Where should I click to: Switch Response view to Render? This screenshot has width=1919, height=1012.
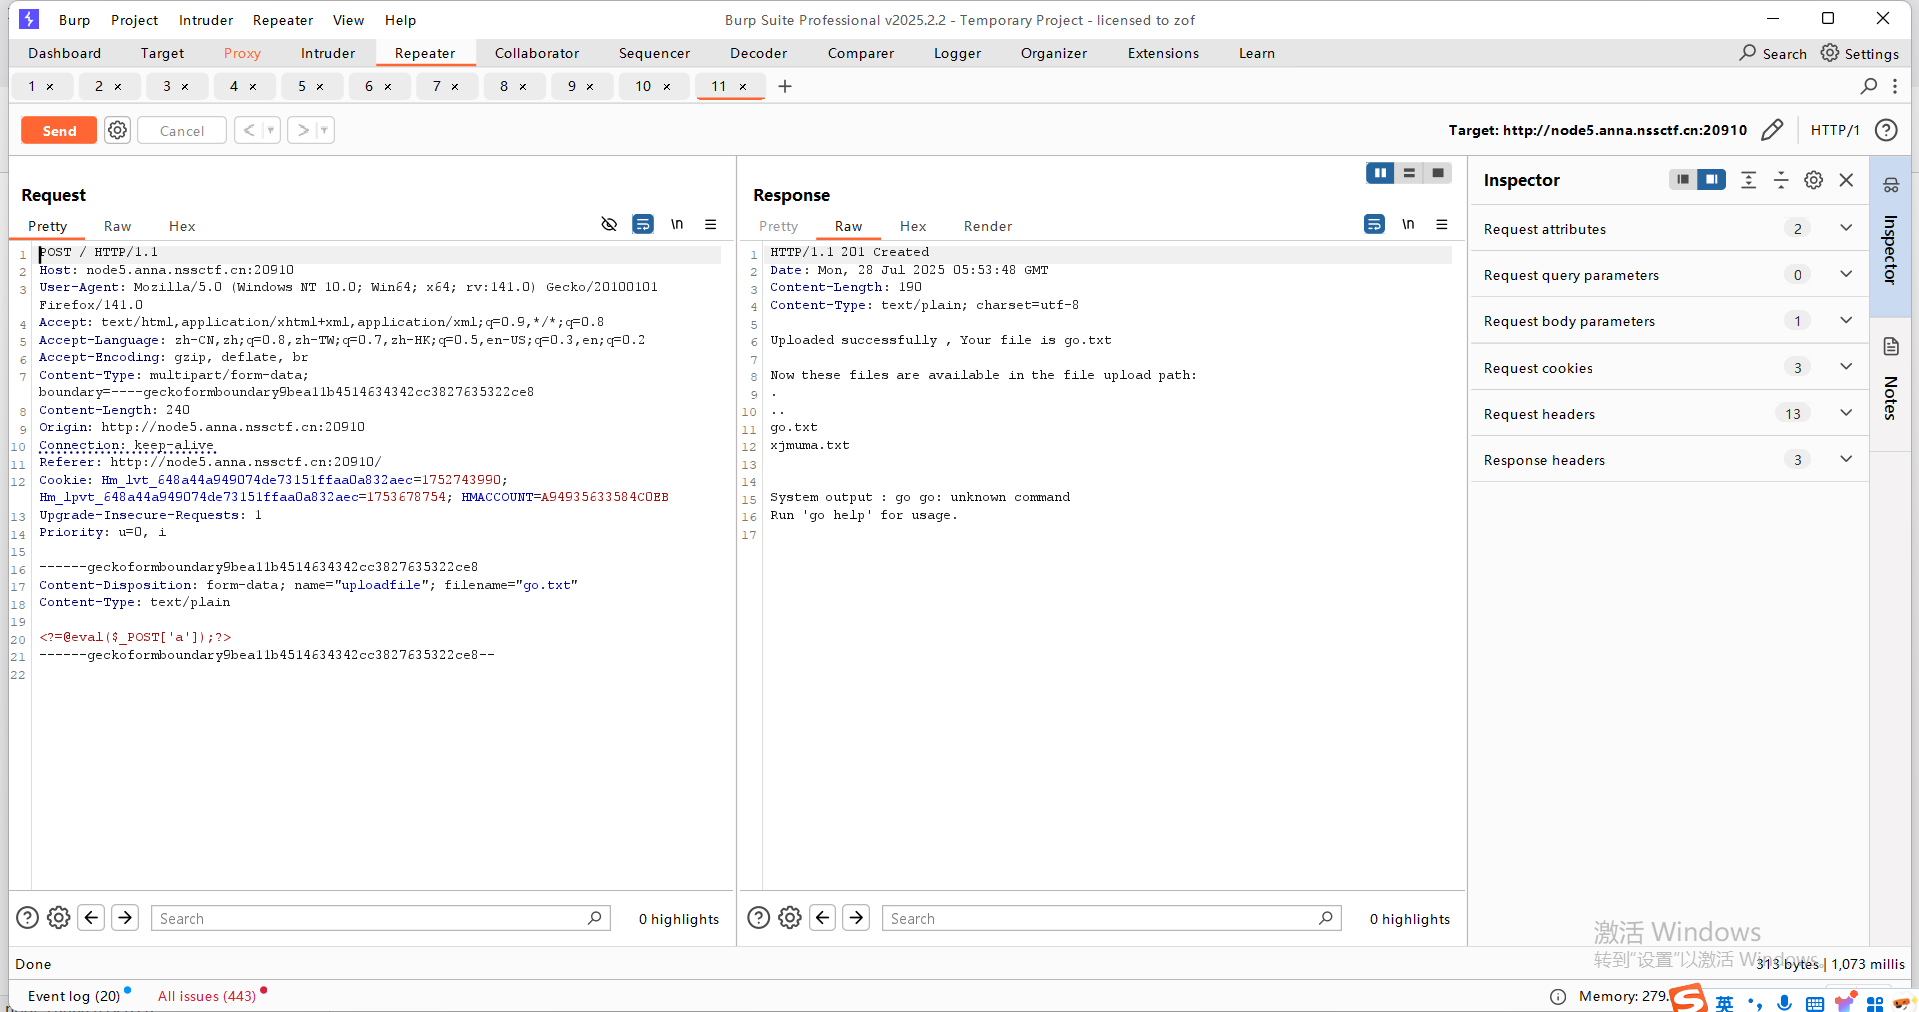click(x=988, y=226)
